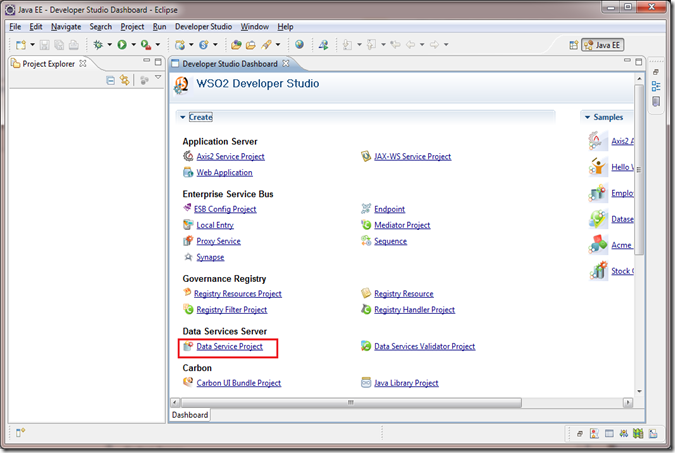Toggle Link with Editor in Project Explorer

(x=125, y=80)
